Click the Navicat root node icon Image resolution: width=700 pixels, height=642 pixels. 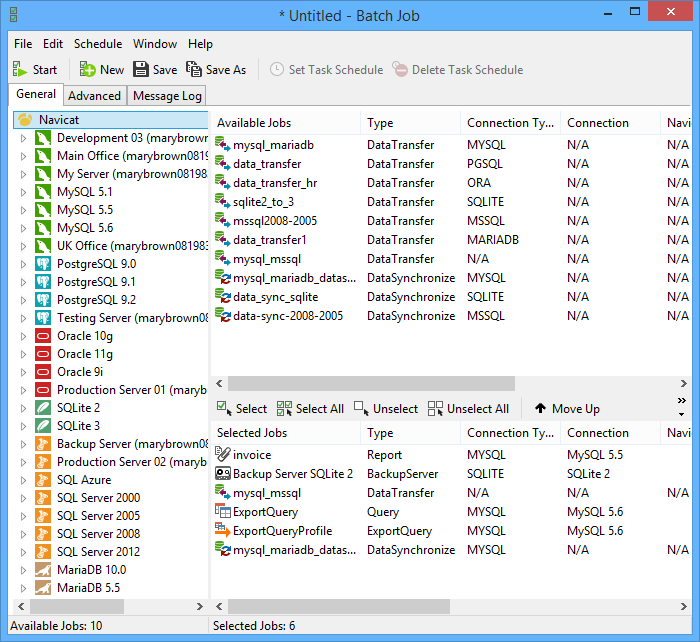coord(25,120)
